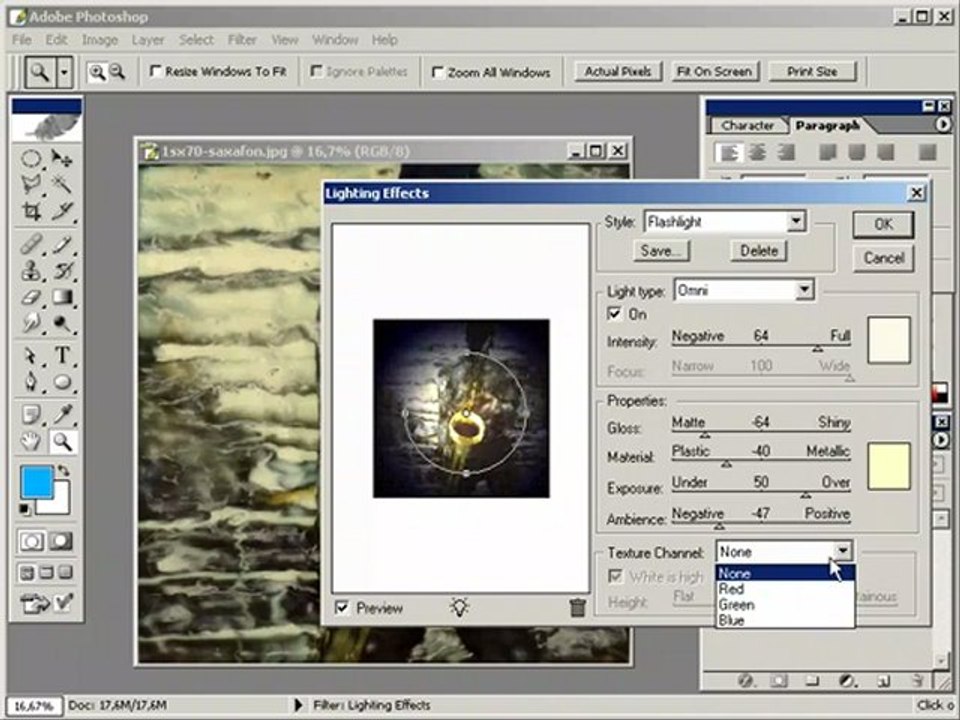Enable Resize Windows To Fit checkbox

[156, 72]
